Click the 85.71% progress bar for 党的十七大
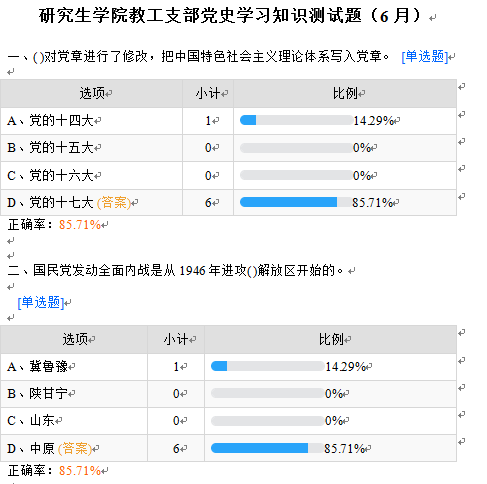The height and width of the screenshot is (484, 487). coord(296,202)
